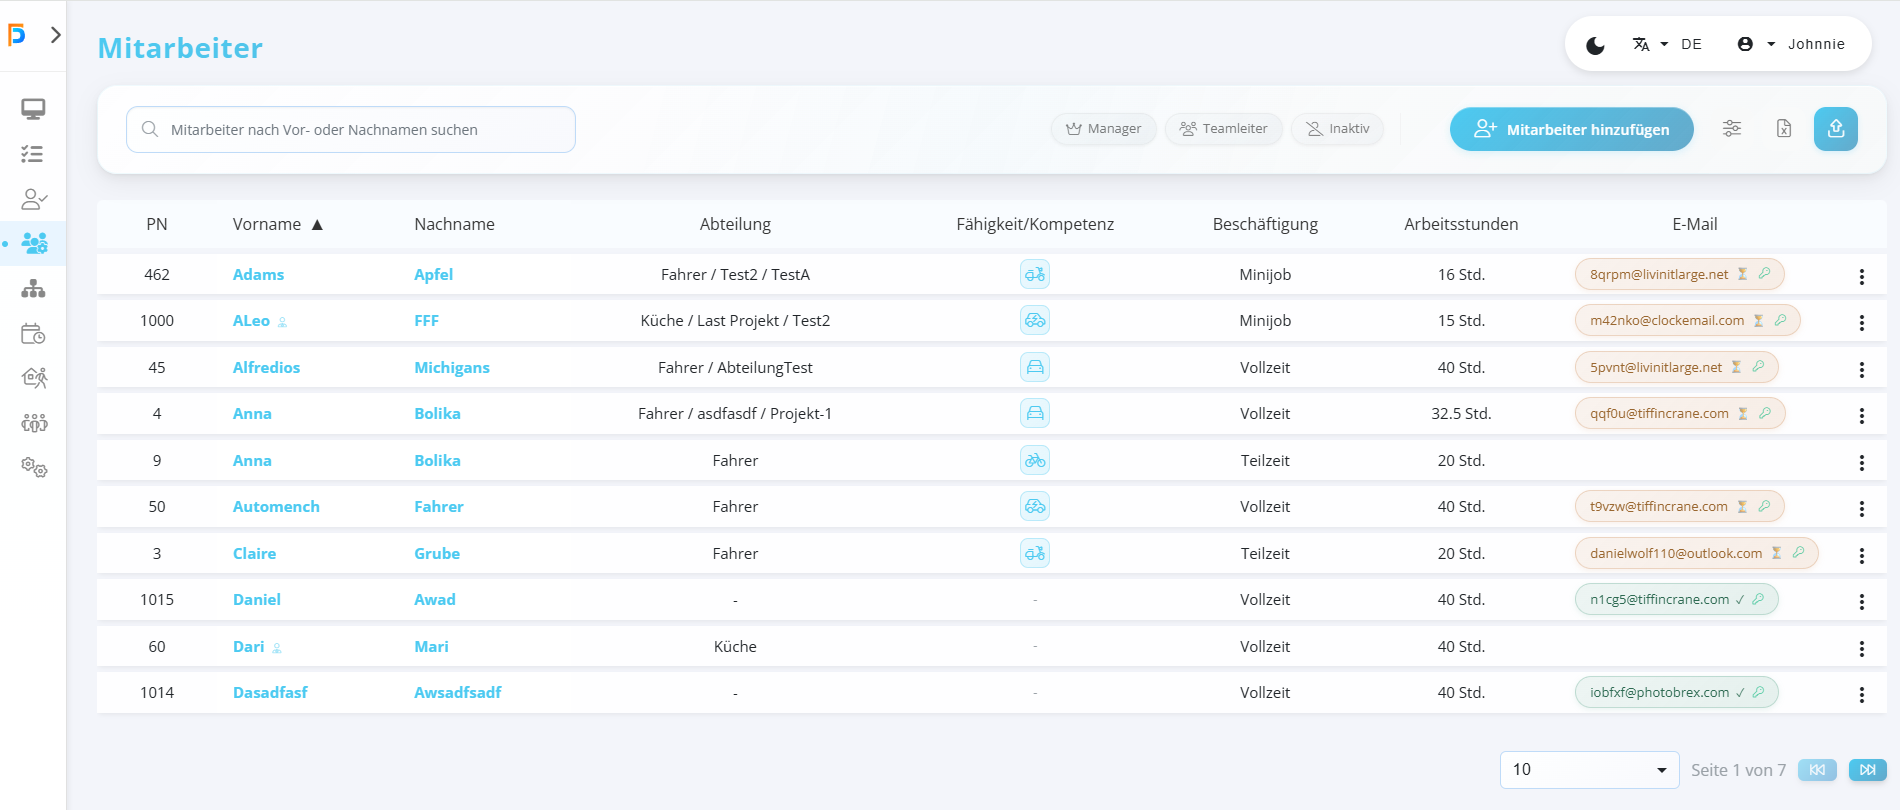Open the organization chart sidebar icon
1900x810 pixels.
(x=33, y=289)
